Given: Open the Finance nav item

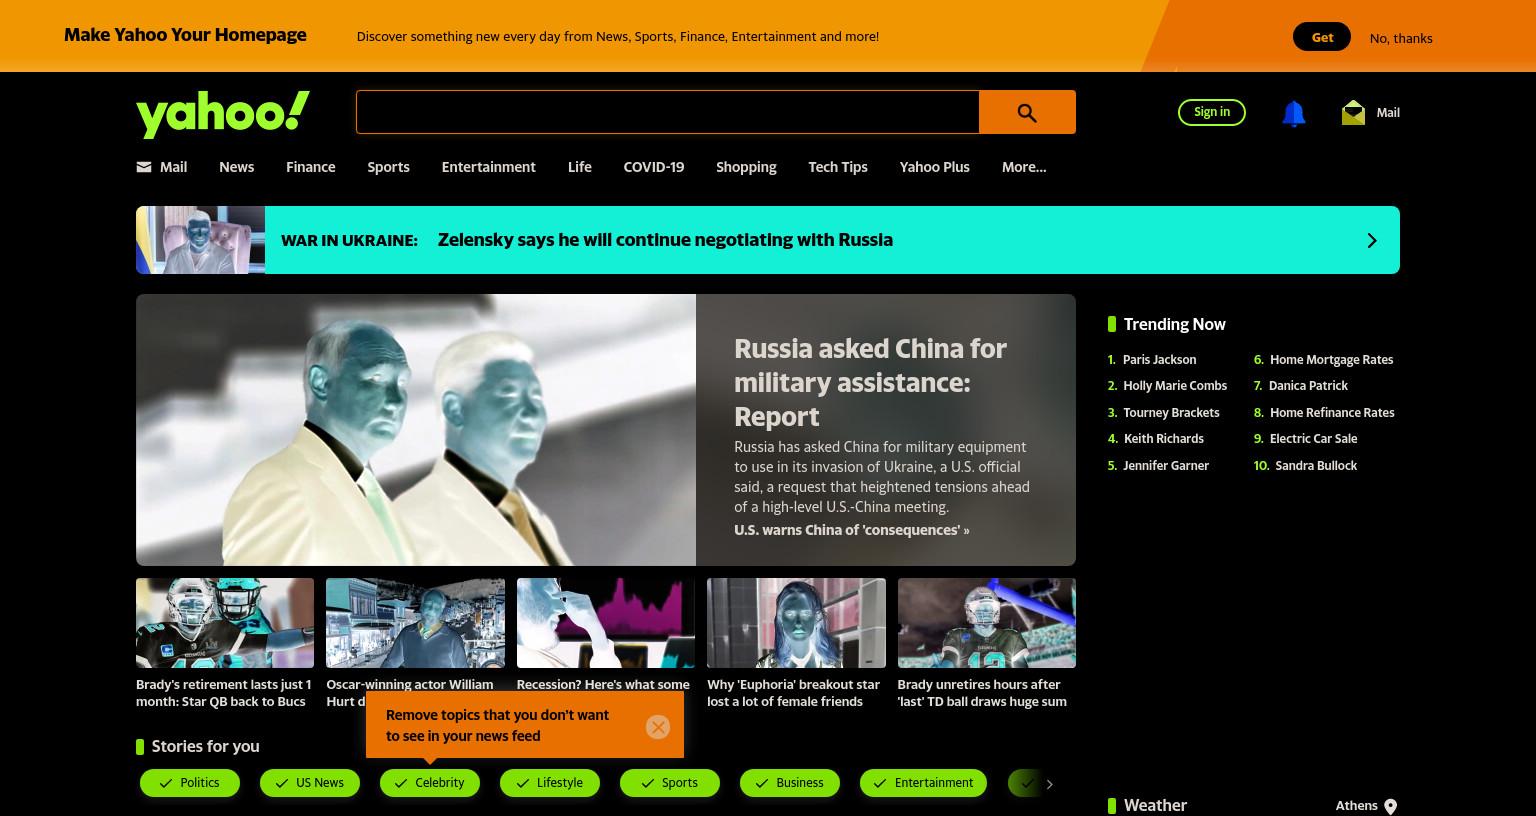Looking at the screenshot, I should click(x=311, y=167).
